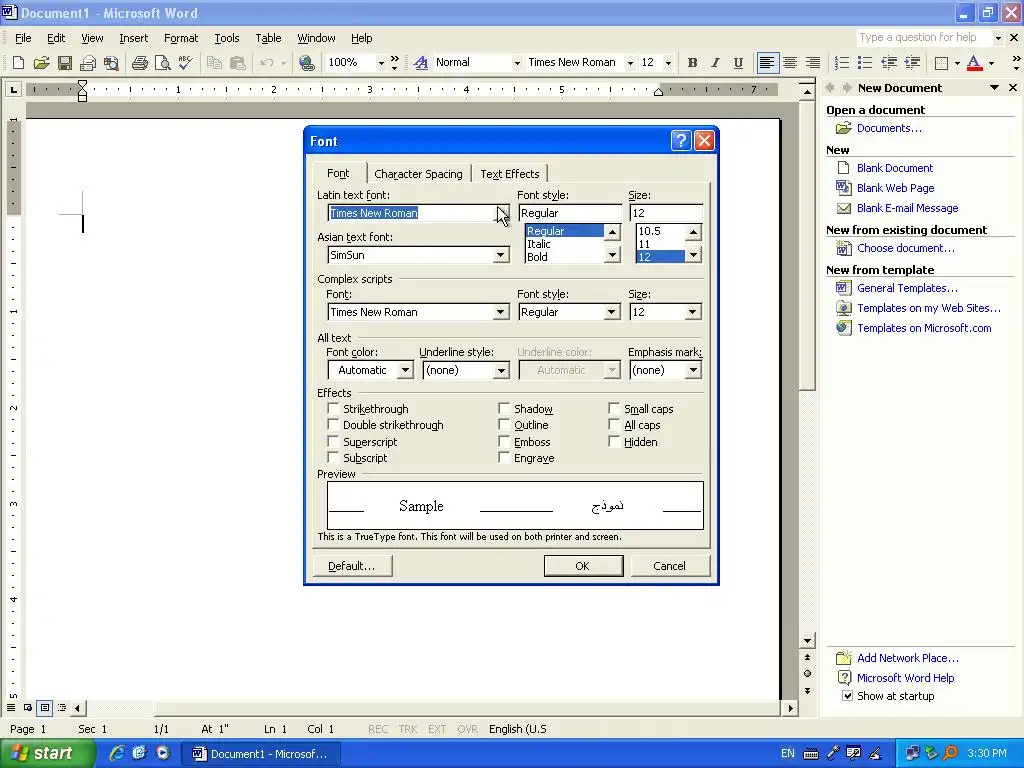The image size is (1024, 768).
Task: Toggle Italic in the formatting toolbar
Action: pos(715,63)
